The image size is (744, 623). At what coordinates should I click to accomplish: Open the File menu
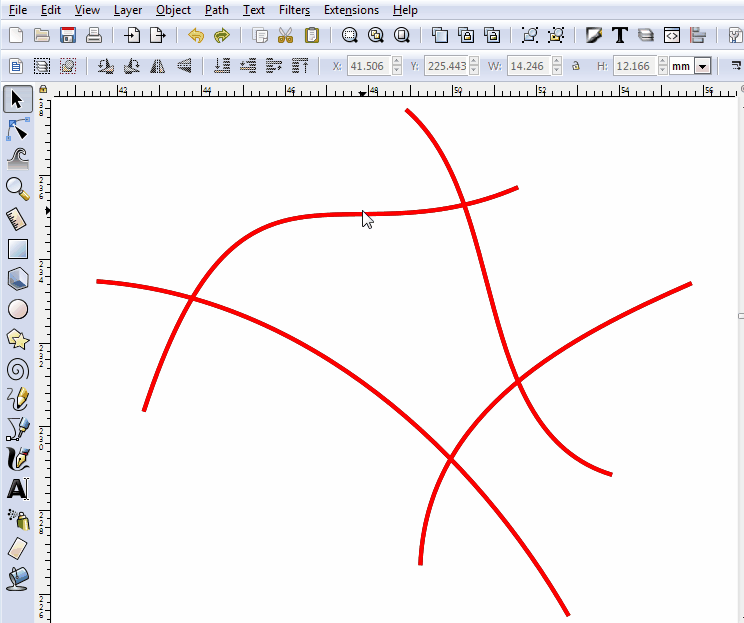[x=18, y=10]
